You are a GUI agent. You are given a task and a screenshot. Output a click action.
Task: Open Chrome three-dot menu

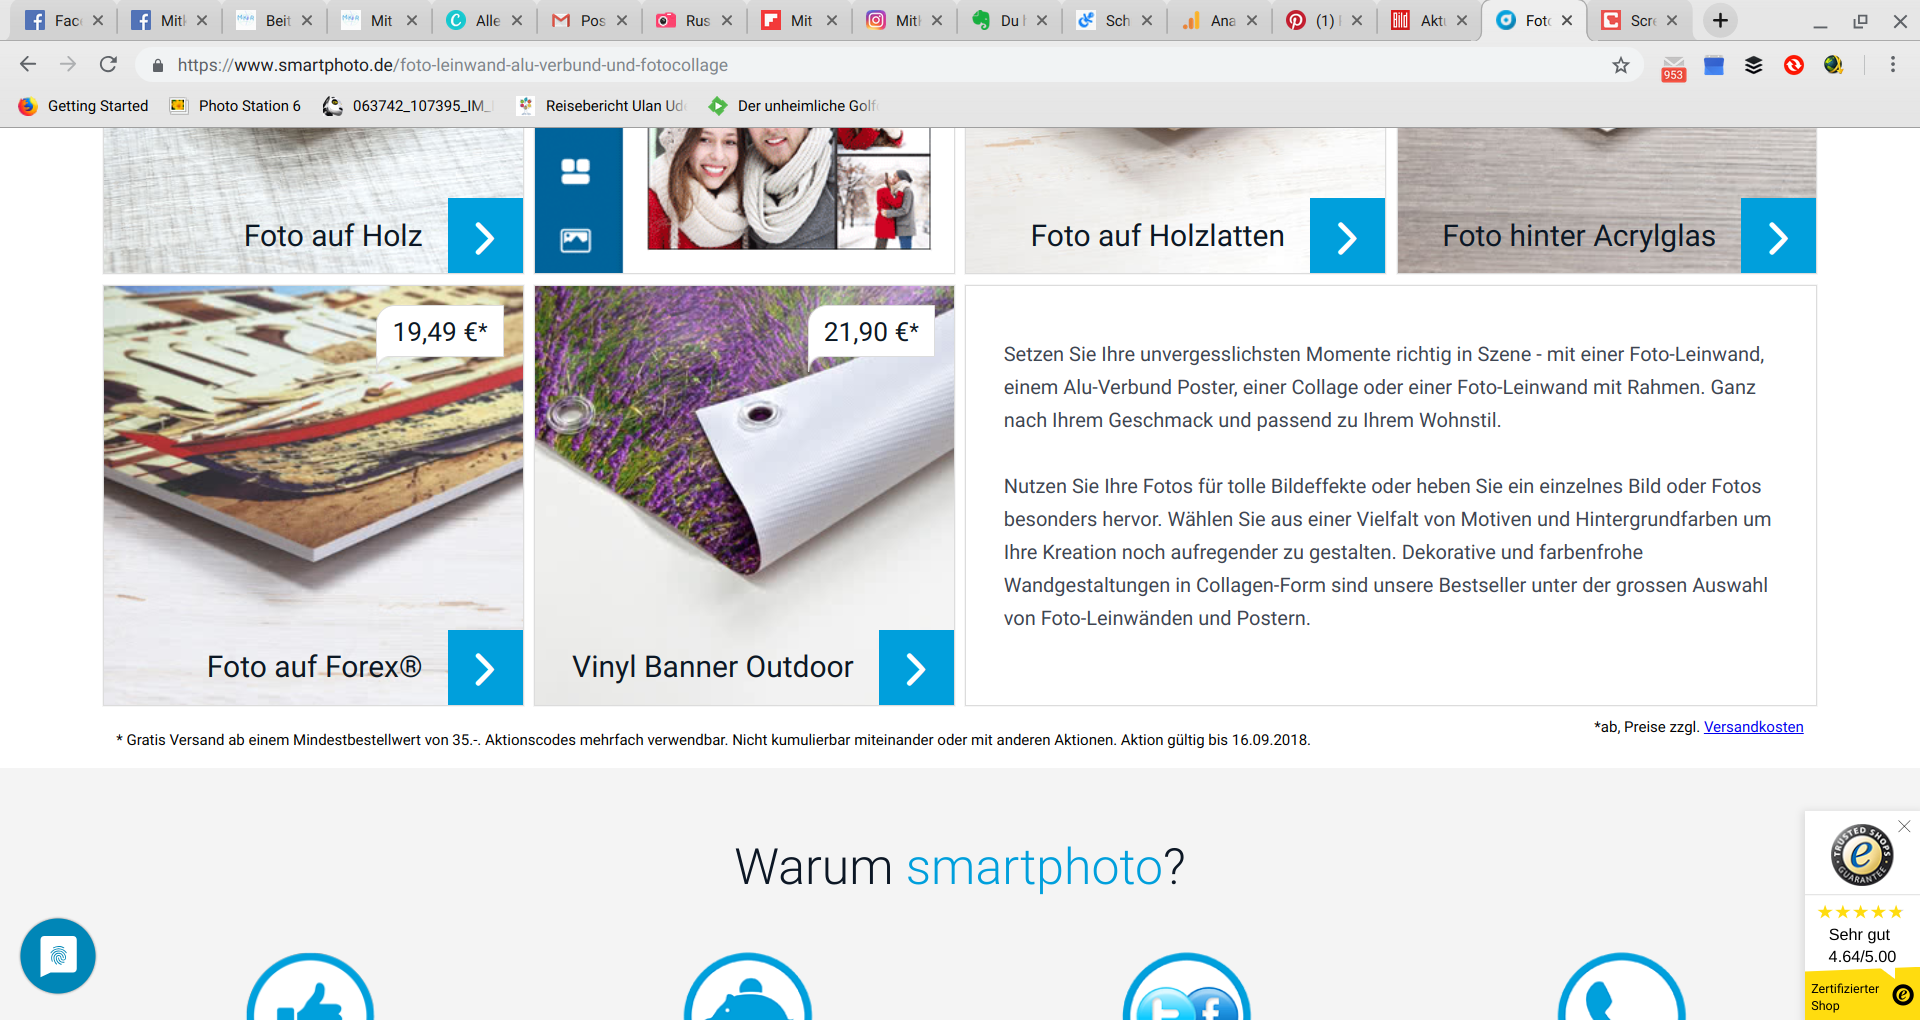[x=1893, y=65]
